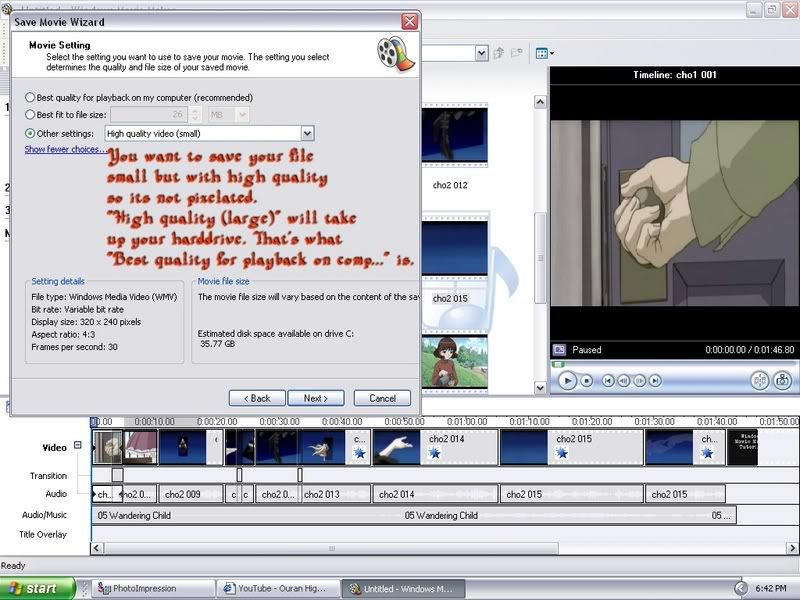Show hidden system tray icons arrow
Image resolution: width=800 pixels, height=600 pixels.
point(741,588)
